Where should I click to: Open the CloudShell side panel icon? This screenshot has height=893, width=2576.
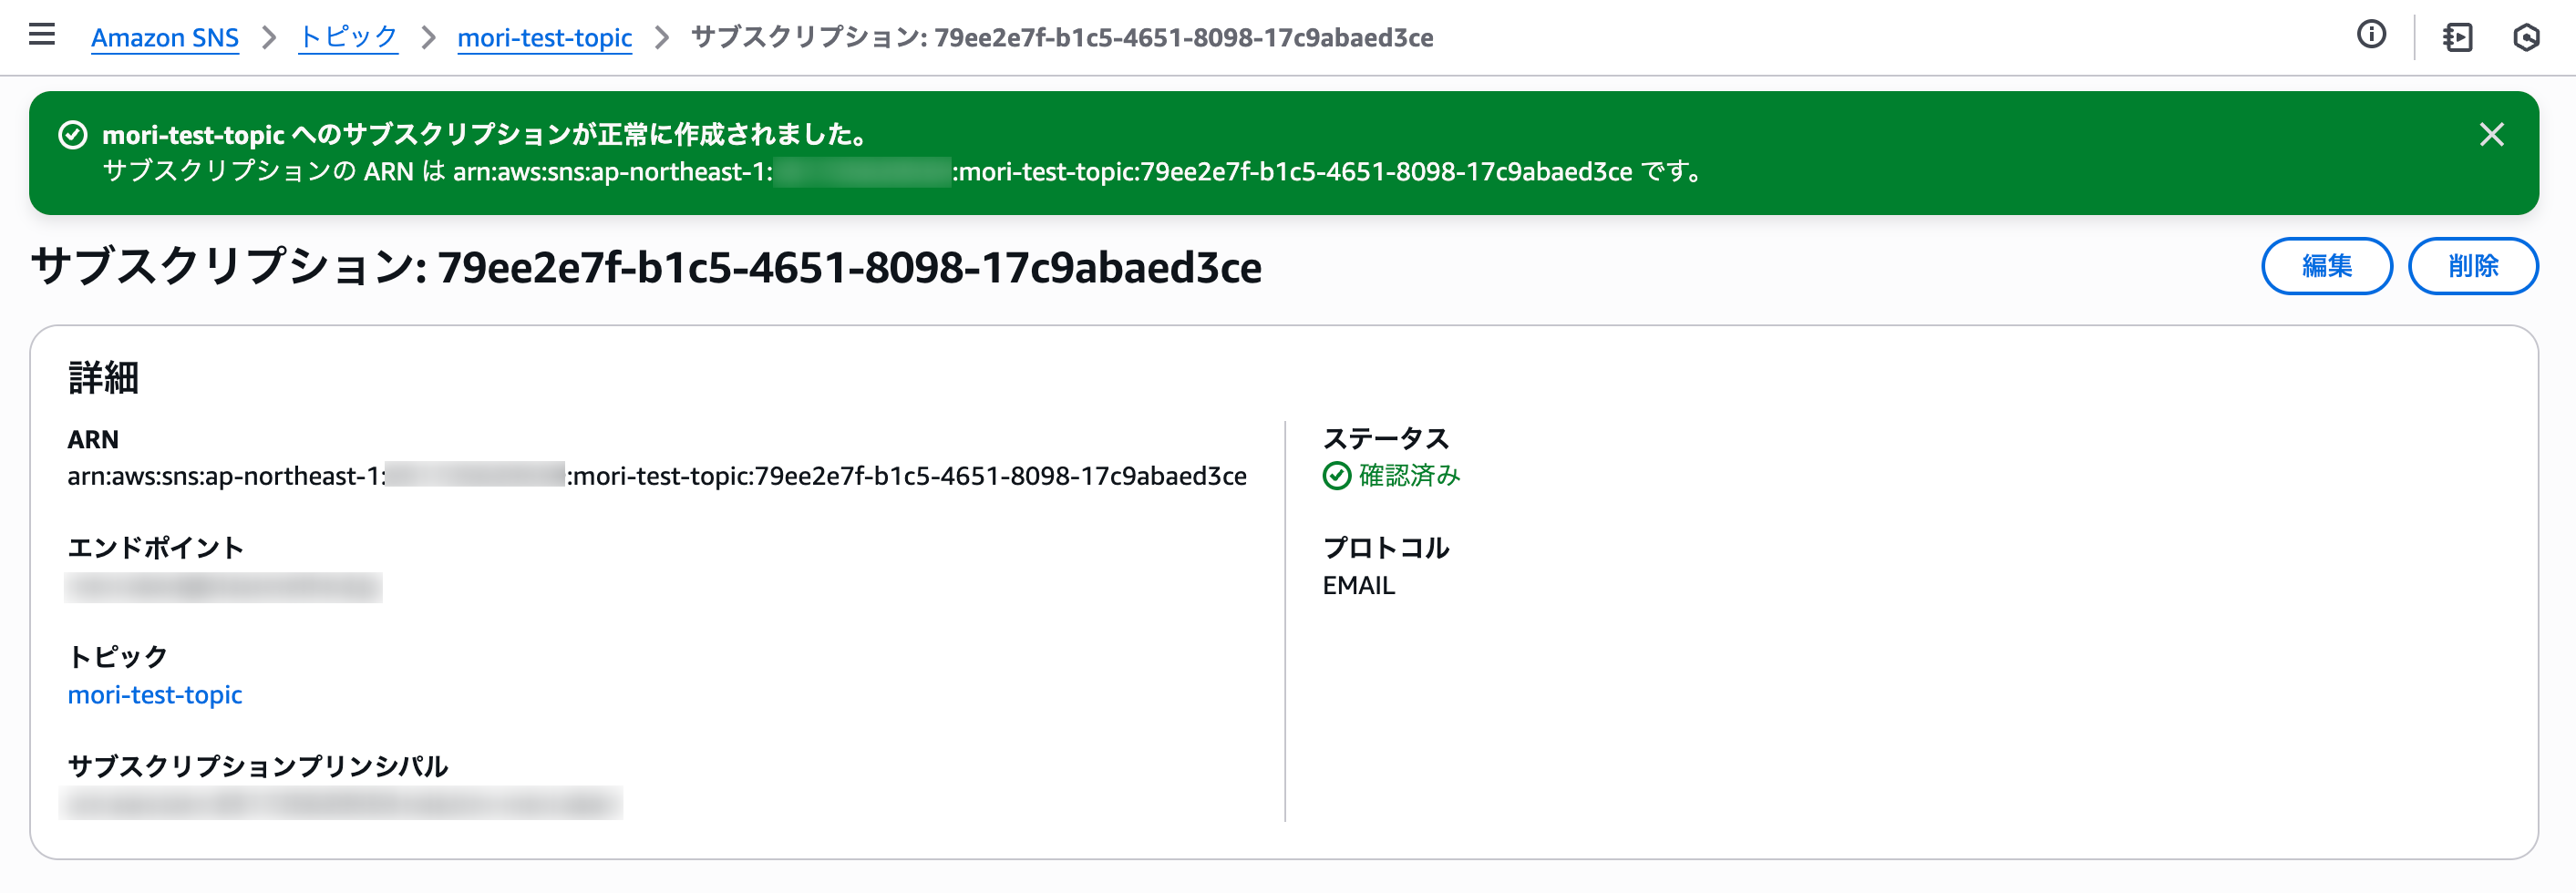coord(2457,37)
